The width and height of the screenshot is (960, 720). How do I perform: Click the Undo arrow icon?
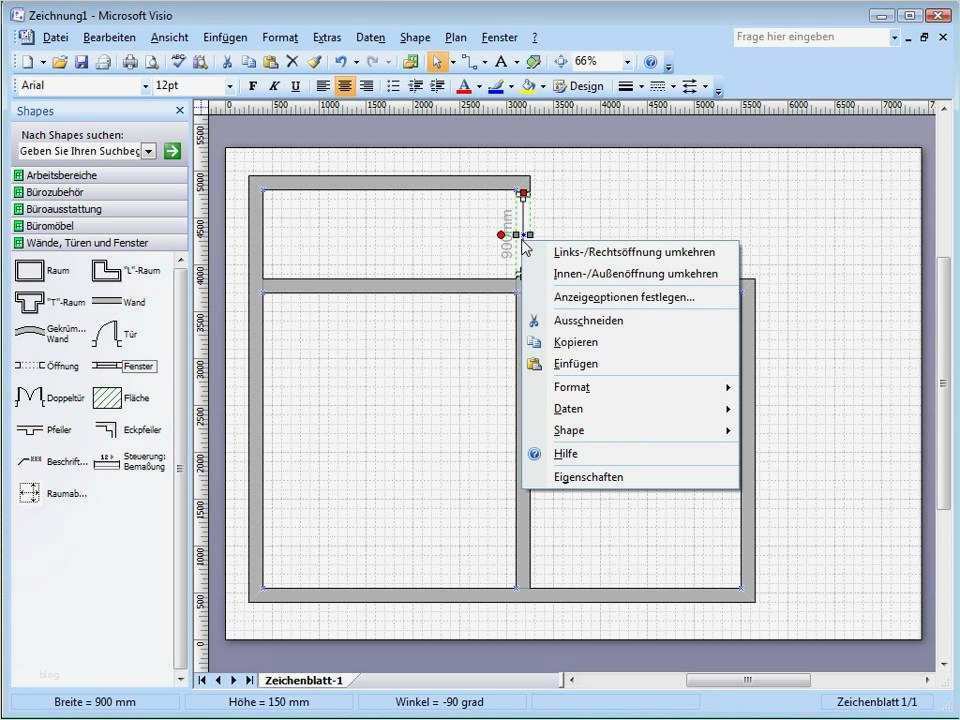click(x=341, y=62)
